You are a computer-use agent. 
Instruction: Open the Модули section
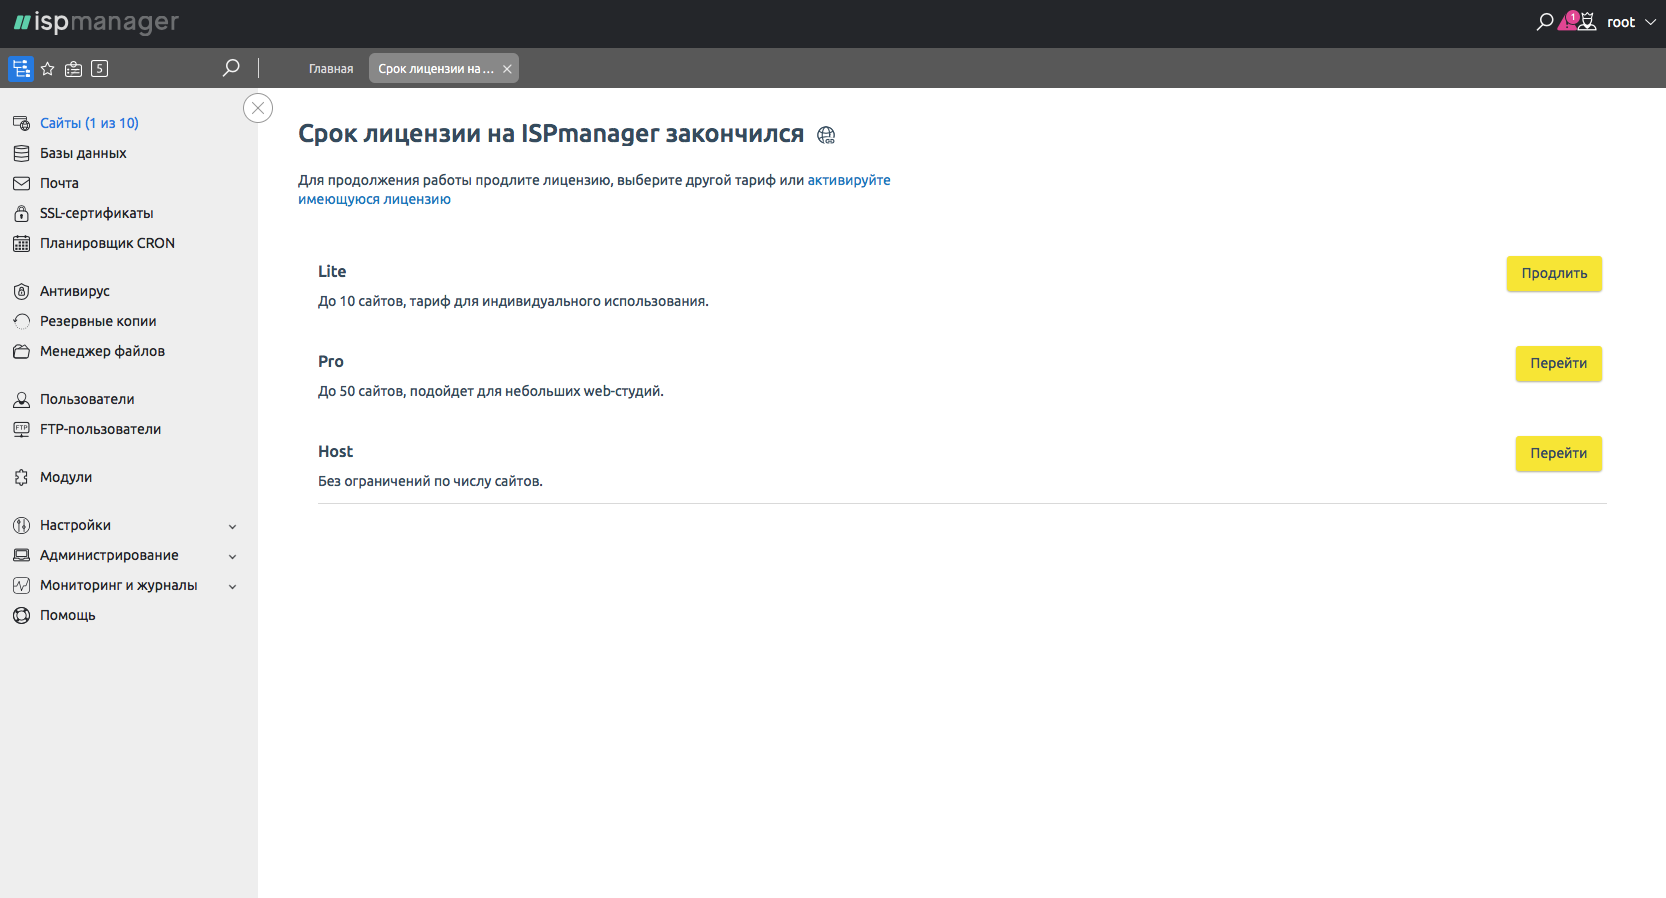66,477
